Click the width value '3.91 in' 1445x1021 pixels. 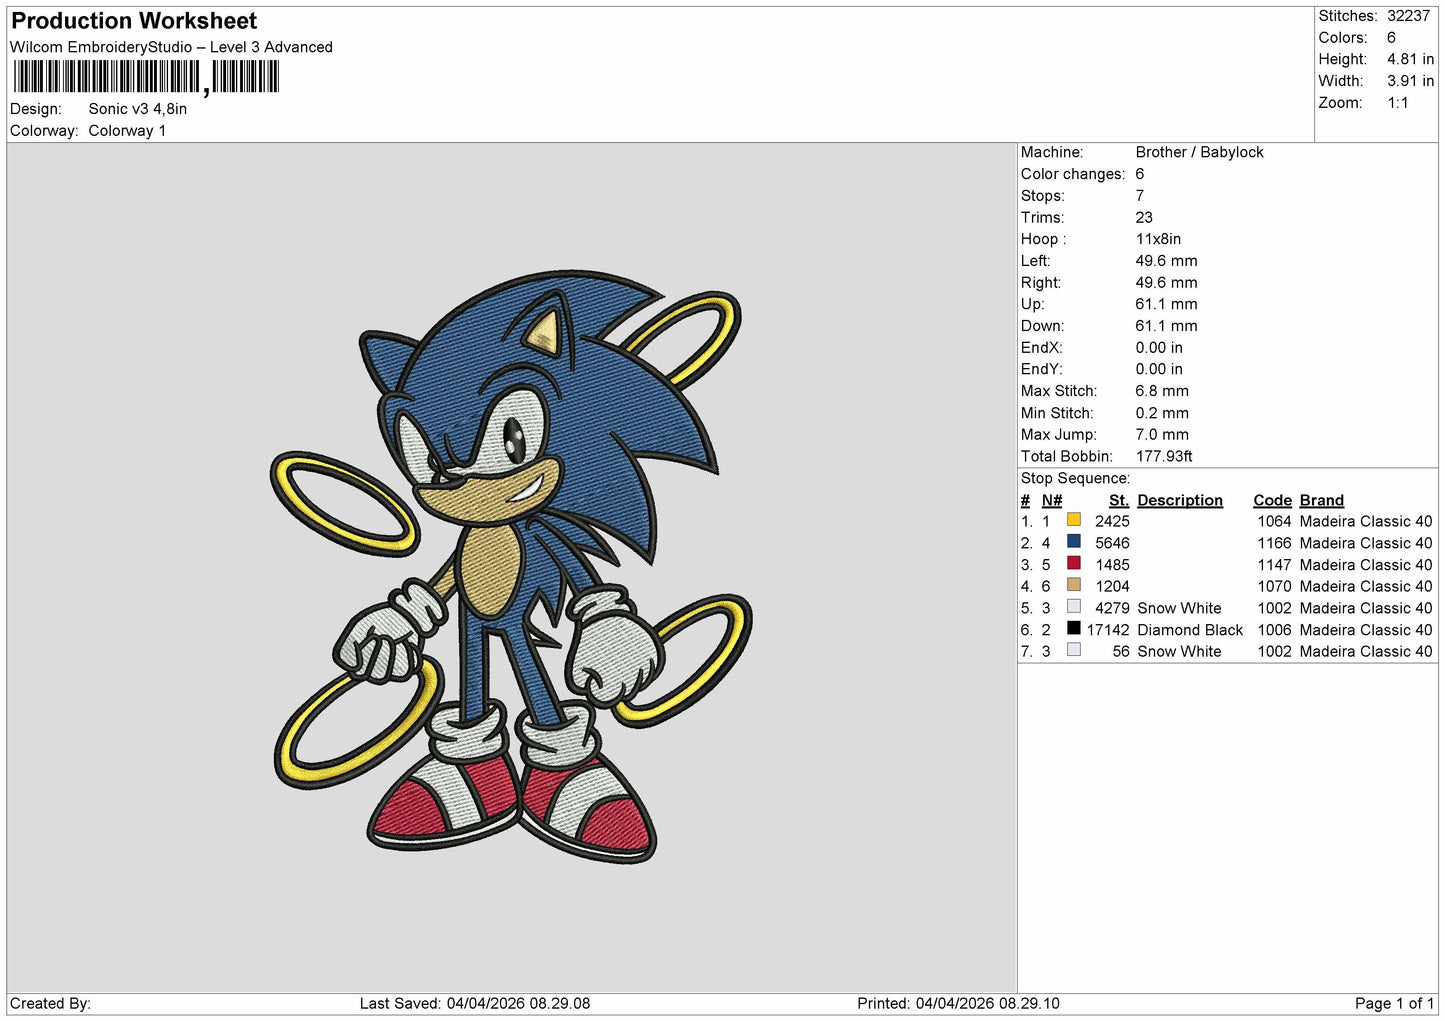pos(1410,81)
